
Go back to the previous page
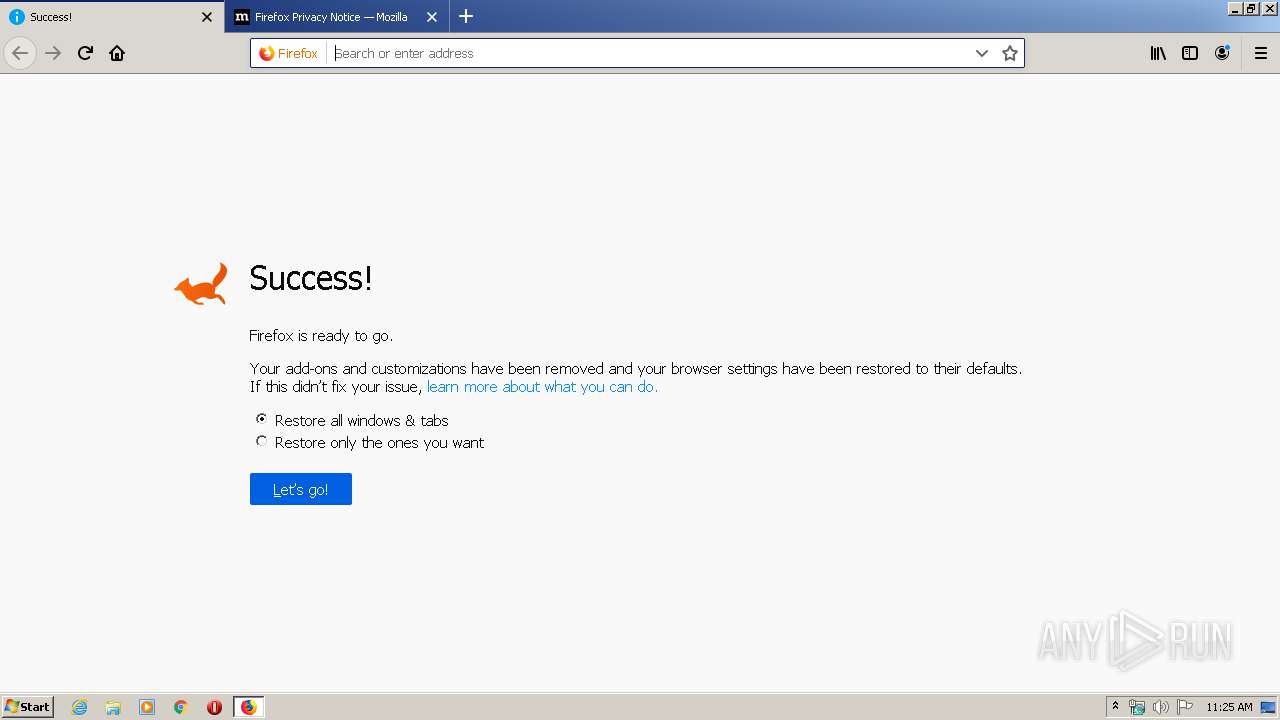20,53
